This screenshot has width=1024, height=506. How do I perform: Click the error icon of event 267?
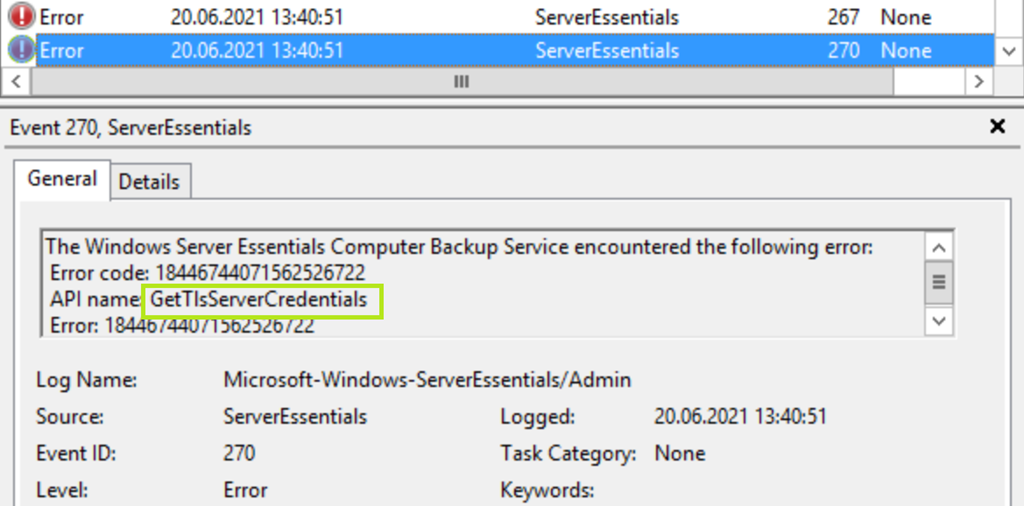21,17
